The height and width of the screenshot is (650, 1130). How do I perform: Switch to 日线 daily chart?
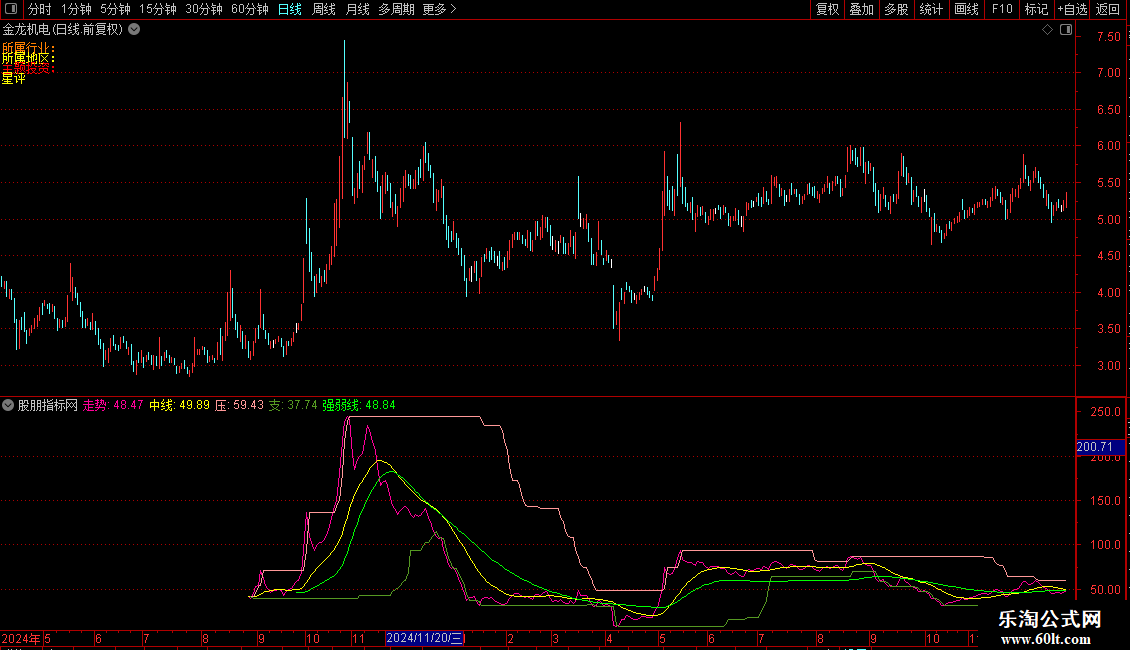tap(290, 9)
